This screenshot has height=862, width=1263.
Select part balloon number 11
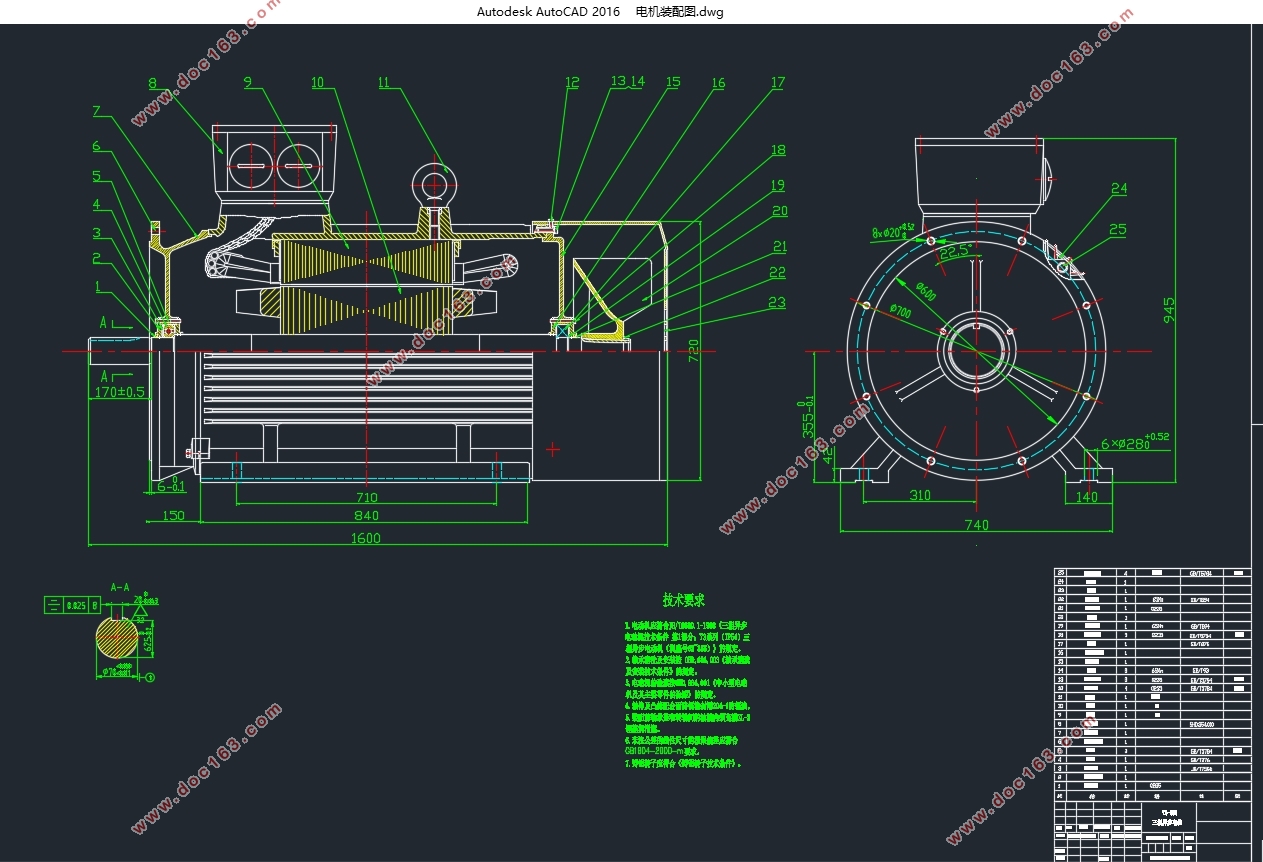385,82
